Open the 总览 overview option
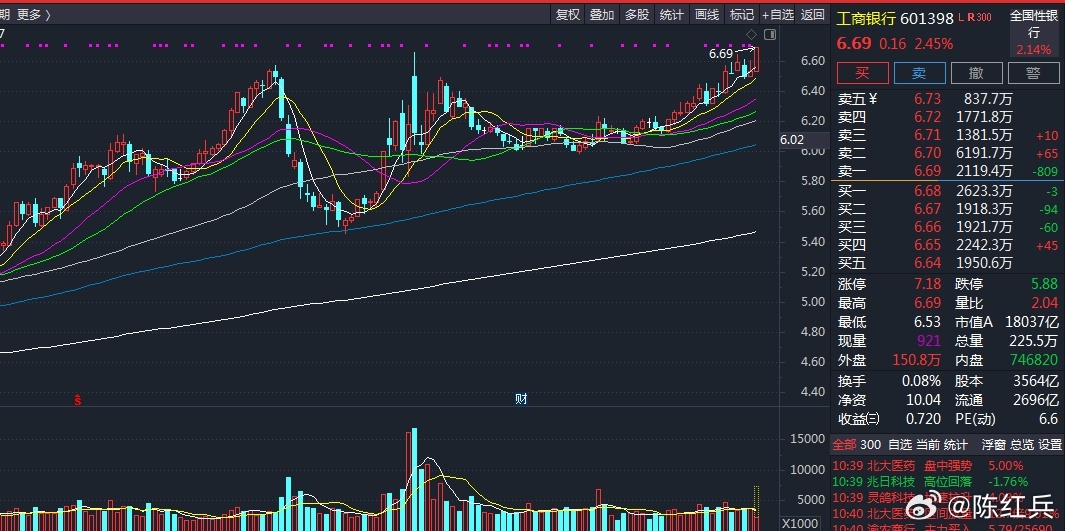 click(x=1022, y=445)
